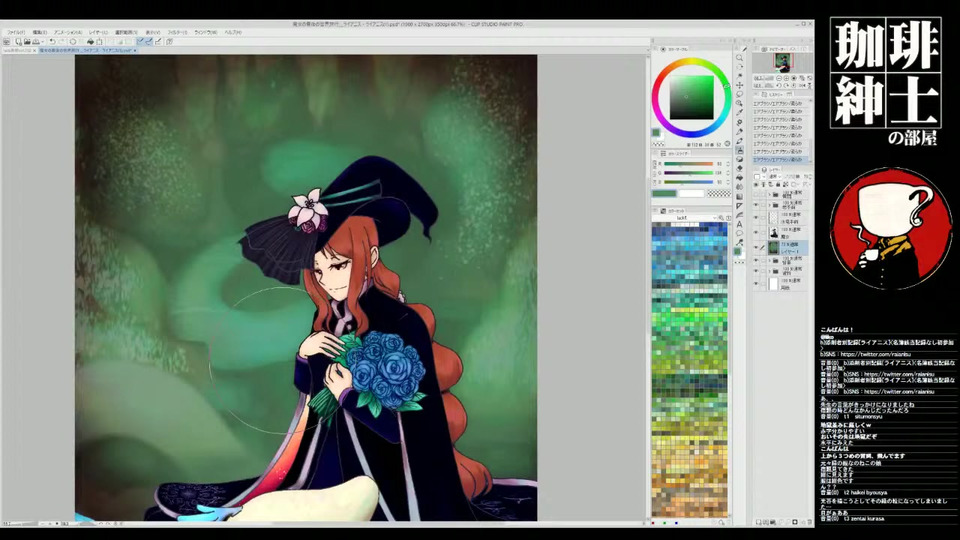
Task: Switch to the active .psd document tab
Action: click(86, 50)
